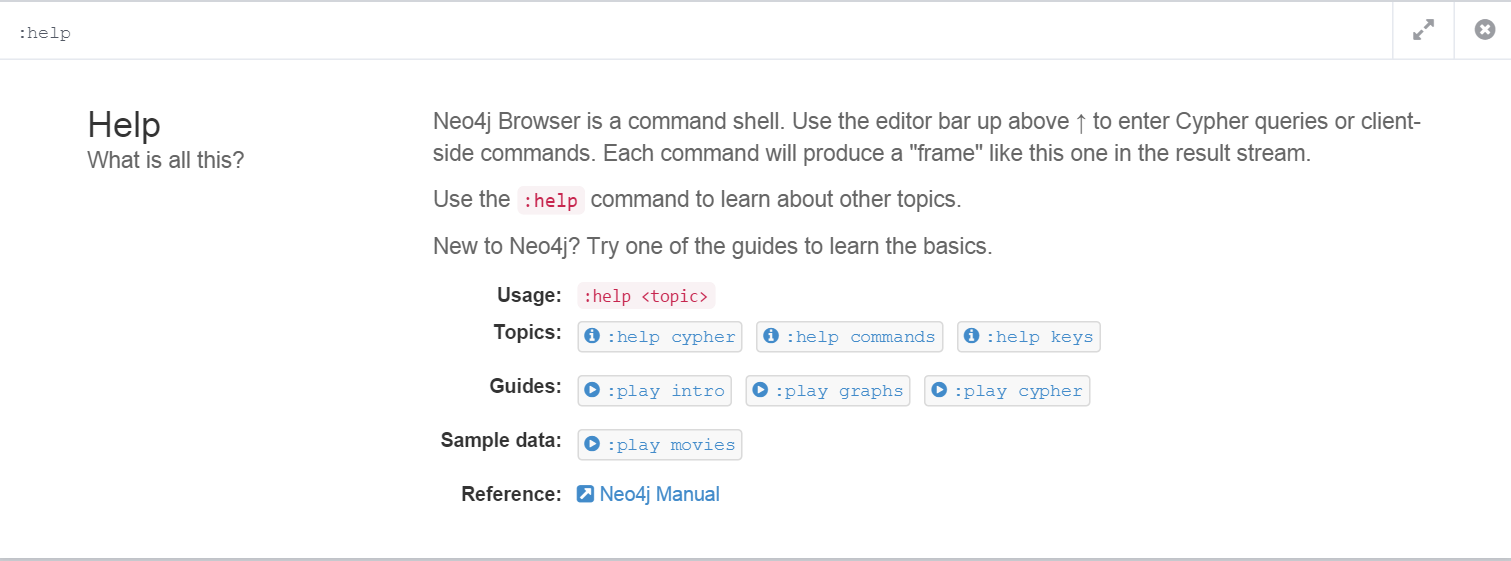This screenshot has height=561, width=1511.
Task: Load the ':play movies' sample data label
Action: [x=671, y=445]
